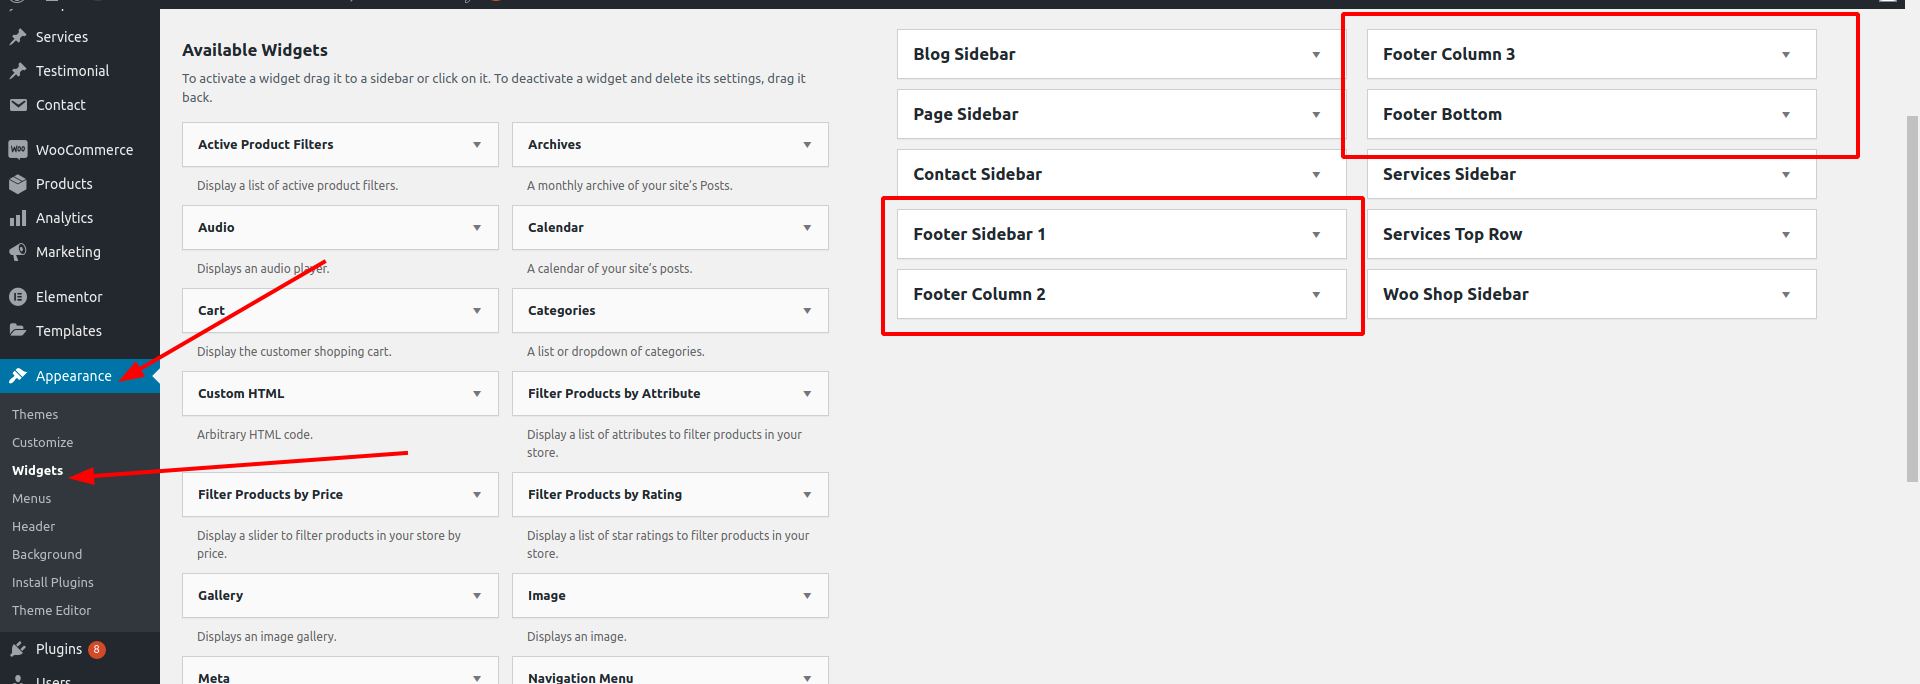Viewport: 1920px width, 684px height.
Task: Click the Appearance paintbrush icon
Action: (17, 375)
